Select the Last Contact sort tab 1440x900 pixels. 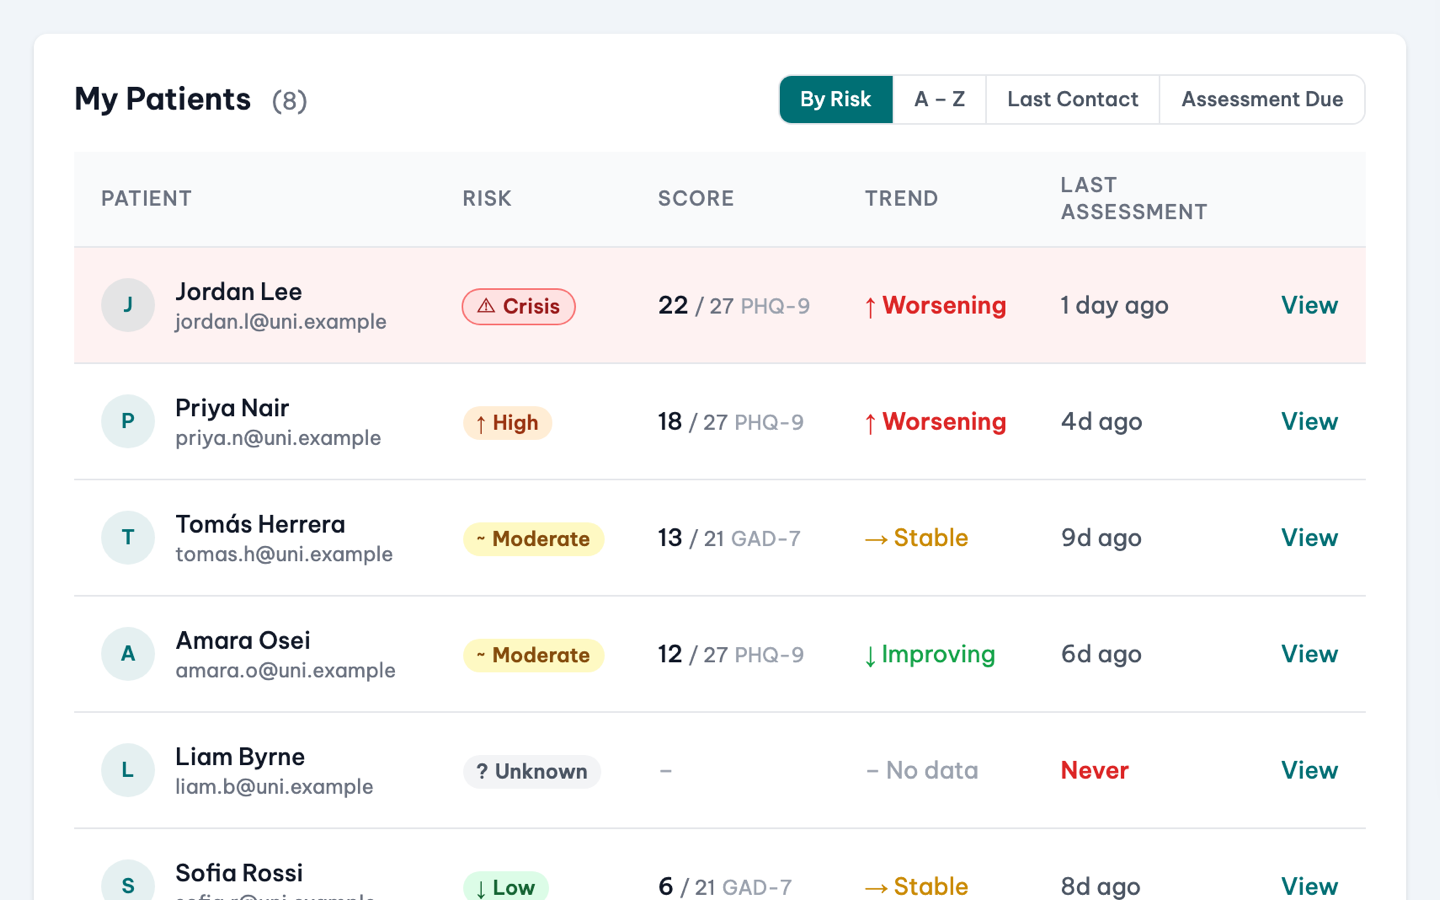pos(1072,99)
